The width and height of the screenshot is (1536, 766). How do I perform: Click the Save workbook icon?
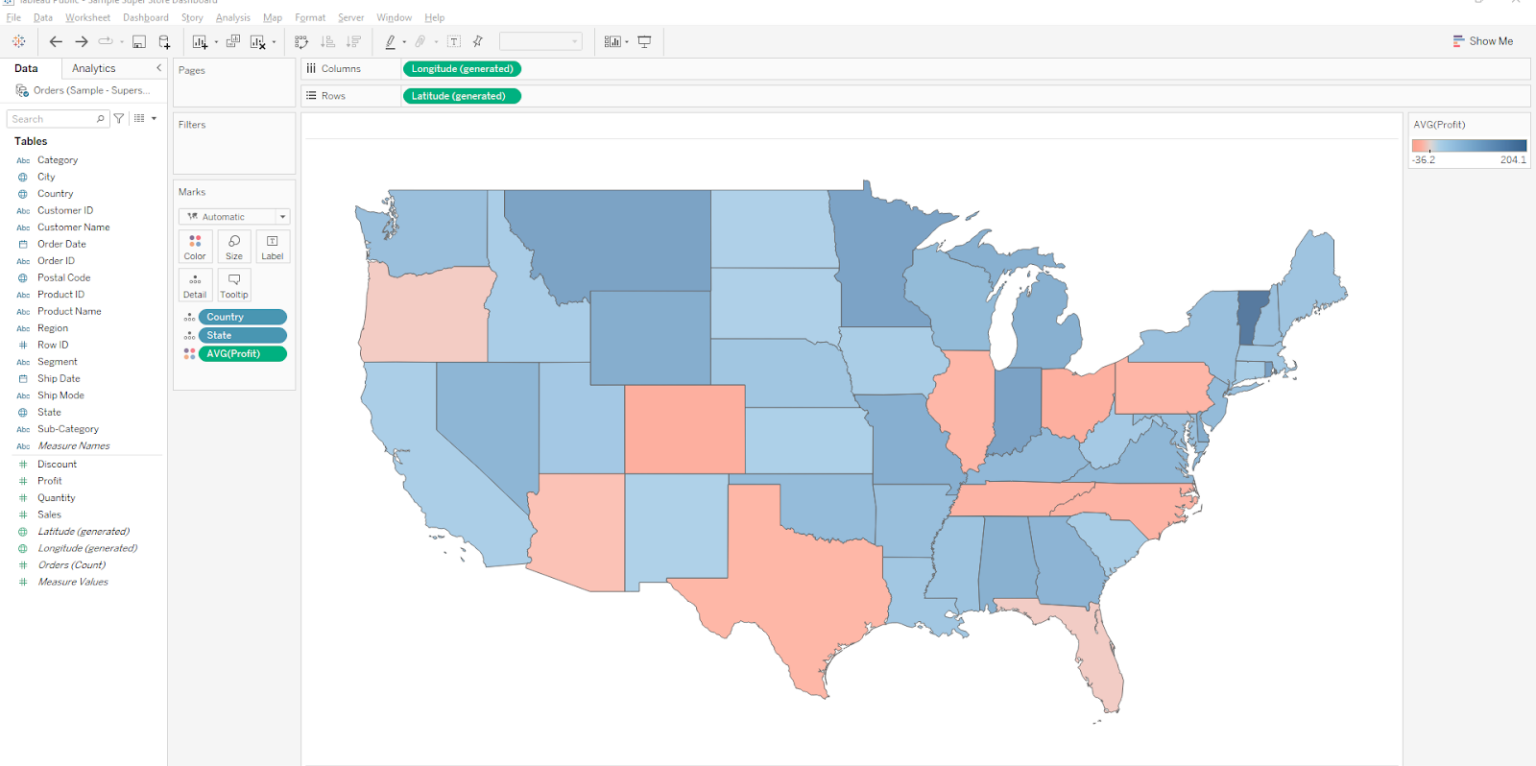(x=139, y=41)
